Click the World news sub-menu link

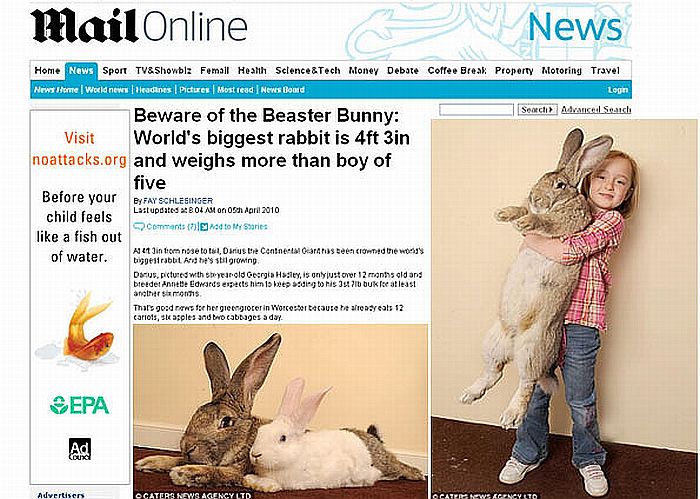(107, 90)
